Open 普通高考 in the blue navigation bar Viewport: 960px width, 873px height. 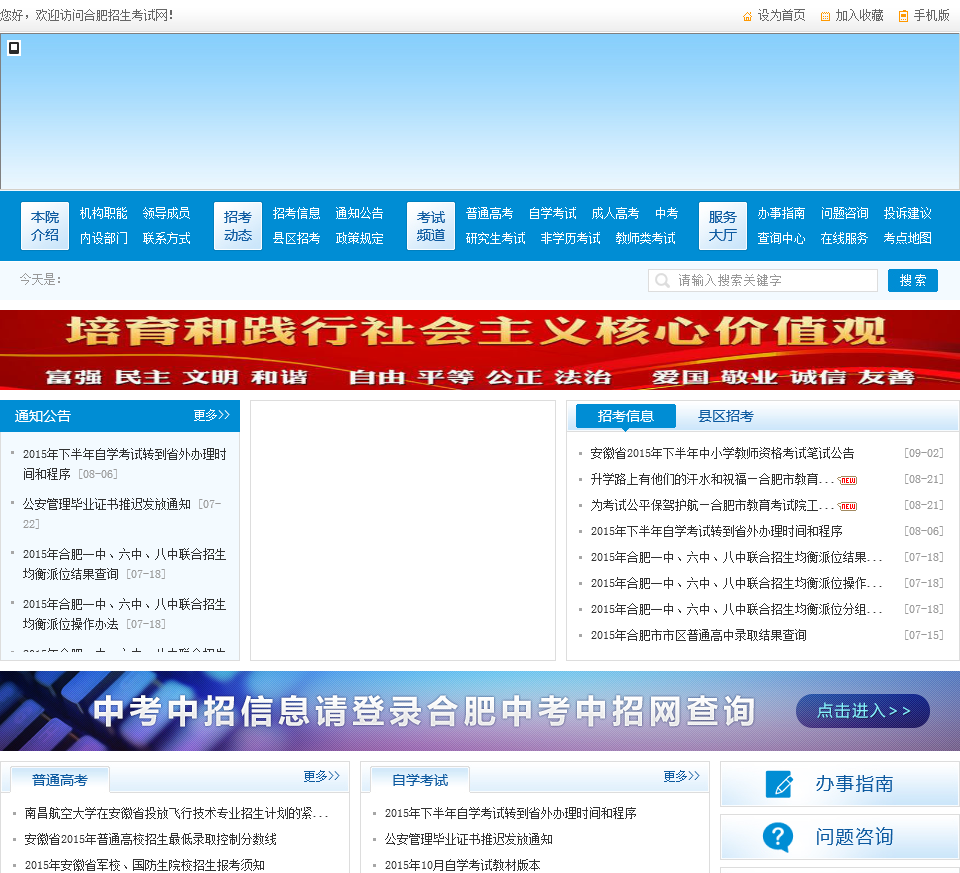489,213
